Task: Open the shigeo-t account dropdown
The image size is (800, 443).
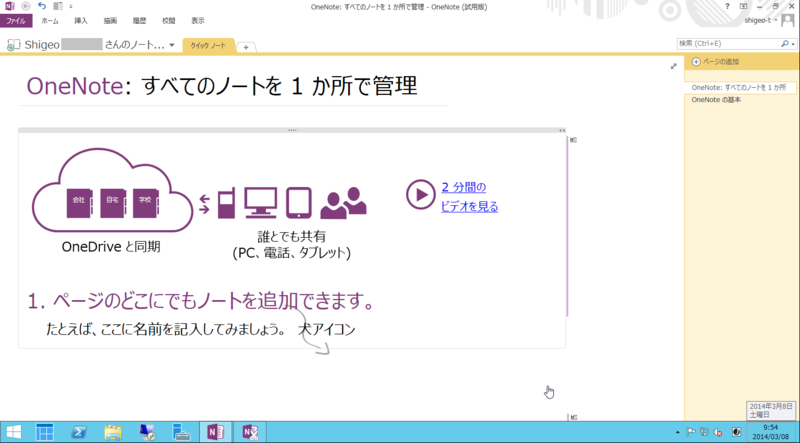Action: point(761,20)
